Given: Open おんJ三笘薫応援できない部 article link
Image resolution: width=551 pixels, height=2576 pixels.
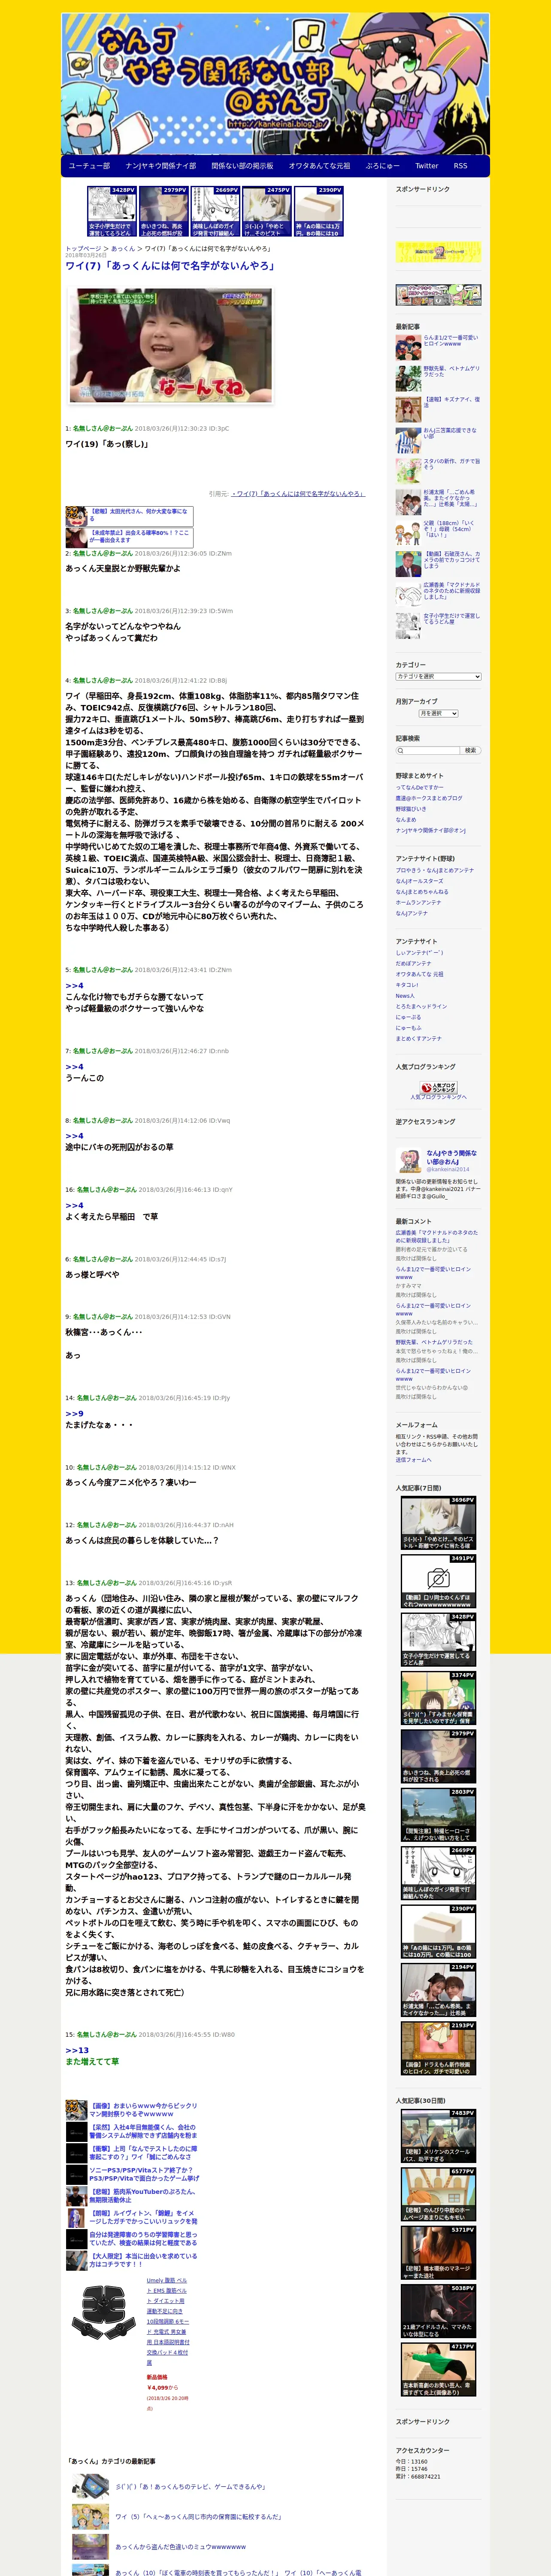Looking at the screenshot, I should (451, 433).
